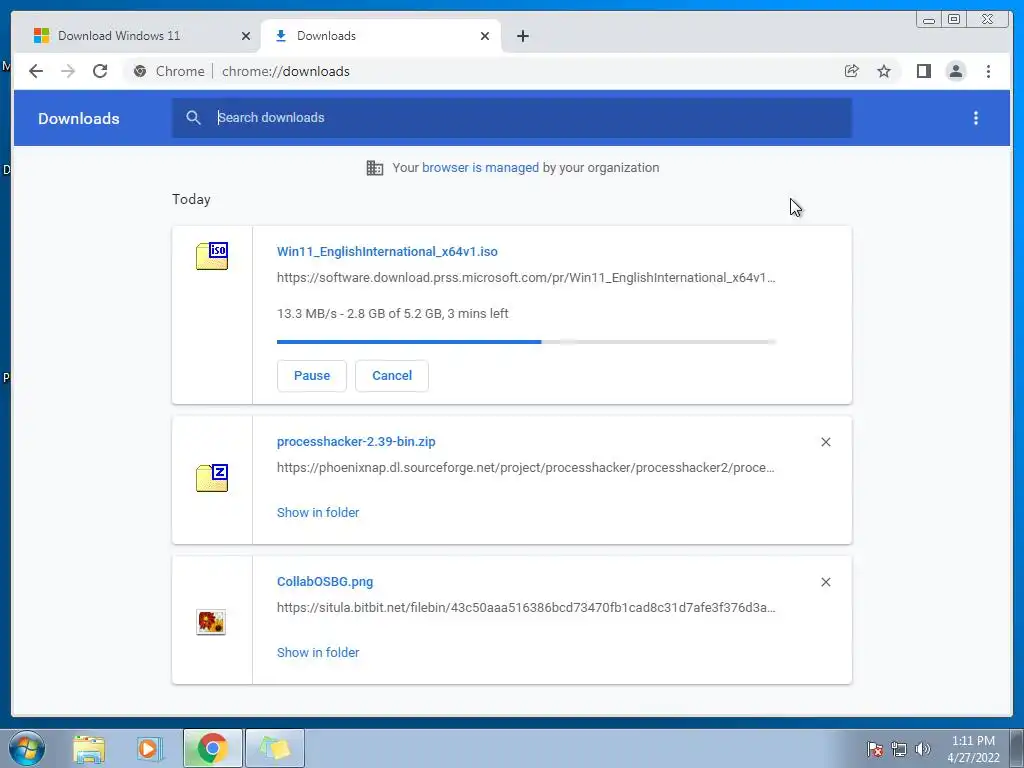Image resolution: width=1024 pixels, height=768 pixels.
Task: Click the forward navigation arrow
Action: [x=68, y=71]
